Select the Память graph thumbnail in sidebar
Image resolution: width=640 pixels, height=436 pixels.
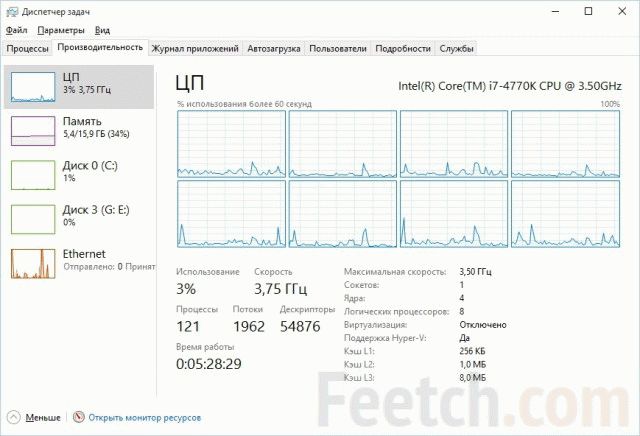pos(33,131)
